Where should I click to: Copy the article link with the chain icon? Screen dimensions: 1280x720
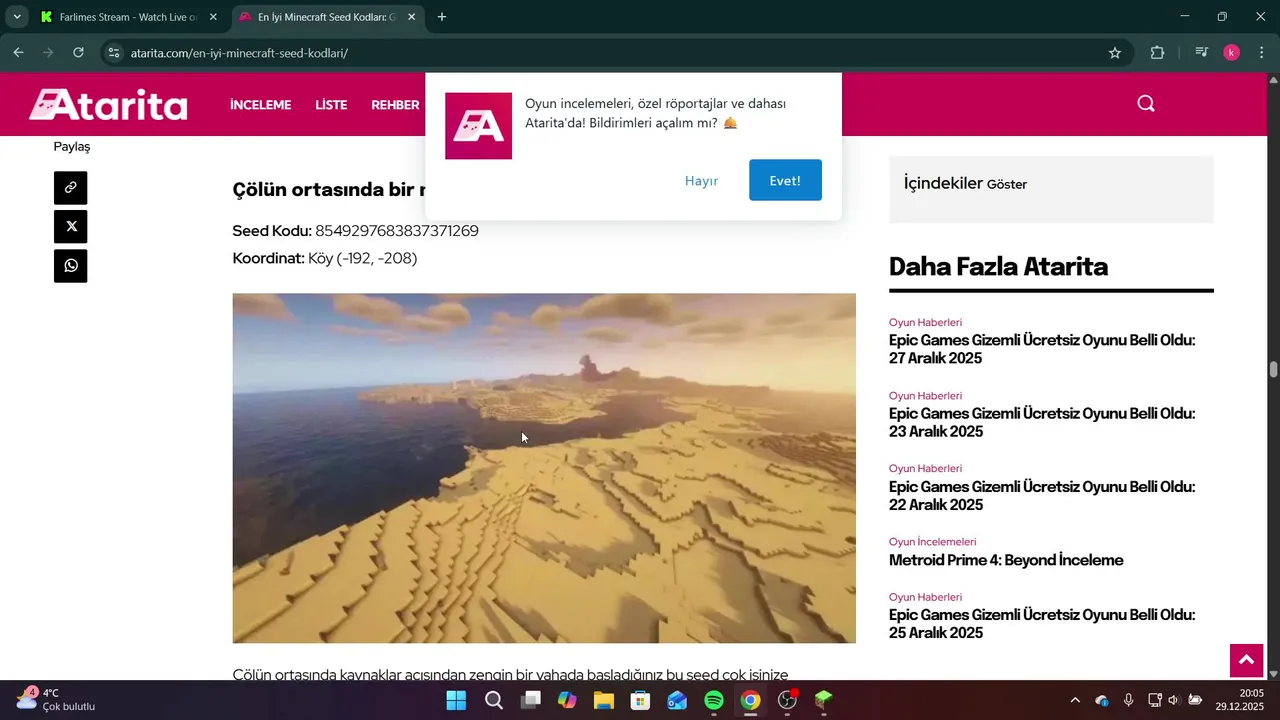(x=70, y=187)
